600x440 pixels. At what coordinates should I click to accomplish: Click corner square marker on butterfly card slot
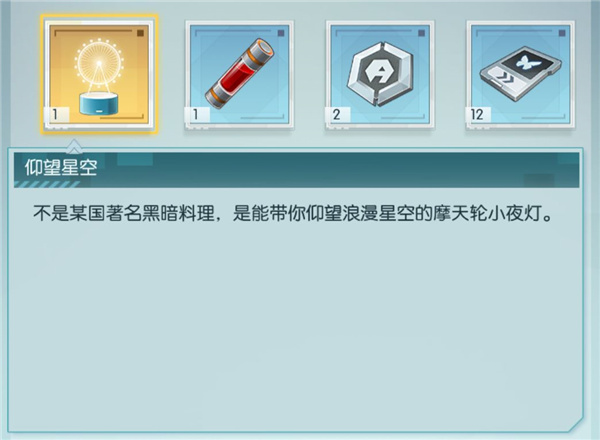[x=562, y=33]
